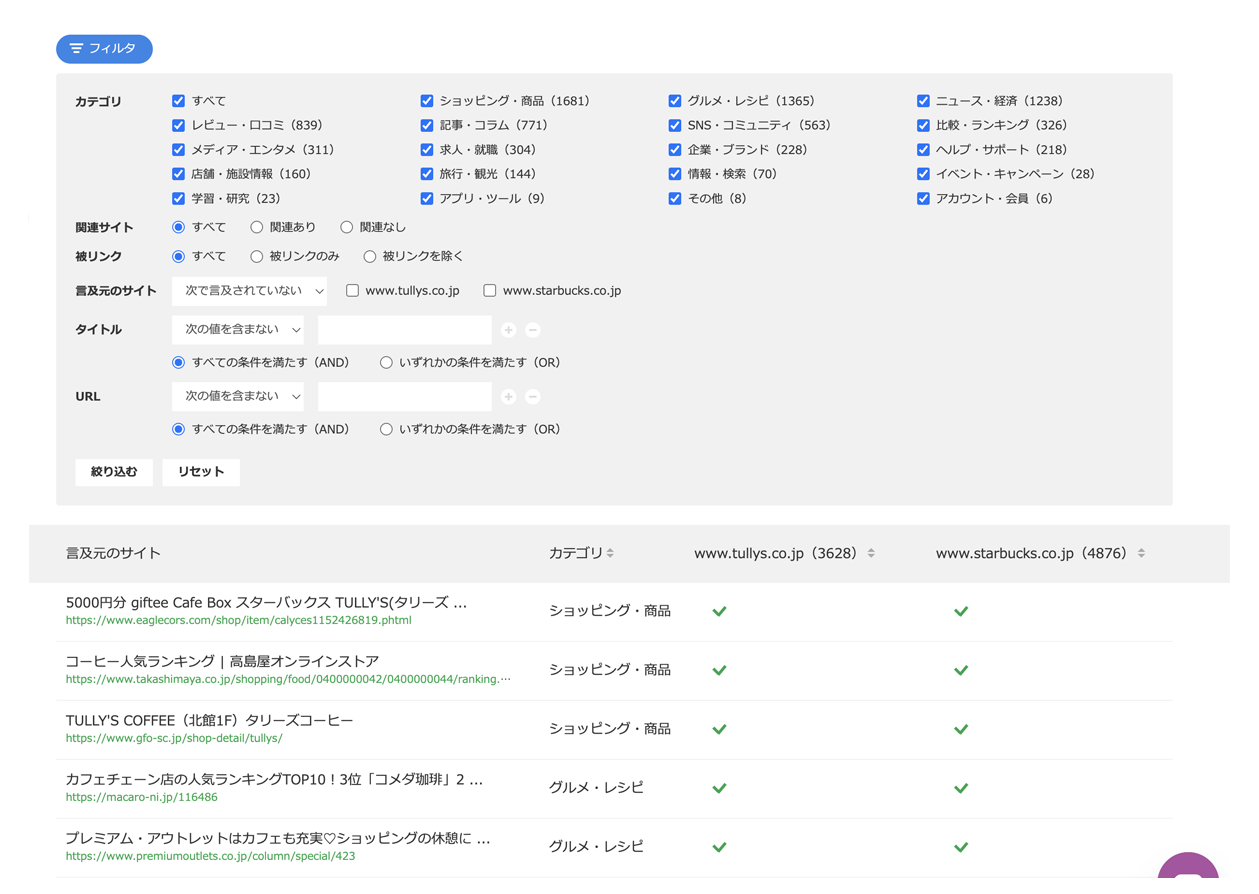
Task: Click the plus icon beside URL field
Action: [508, 397]
